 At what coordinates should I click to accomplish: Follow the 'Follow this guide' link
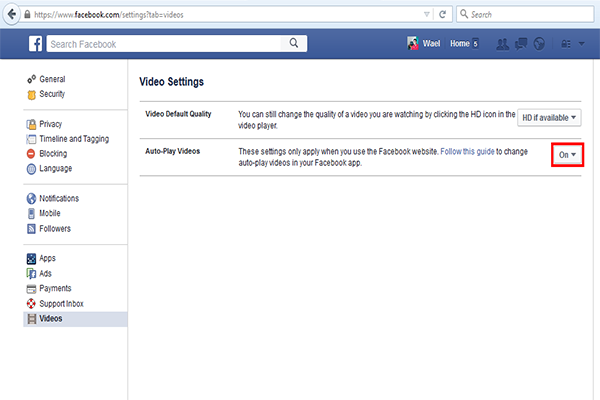(467, 152)
